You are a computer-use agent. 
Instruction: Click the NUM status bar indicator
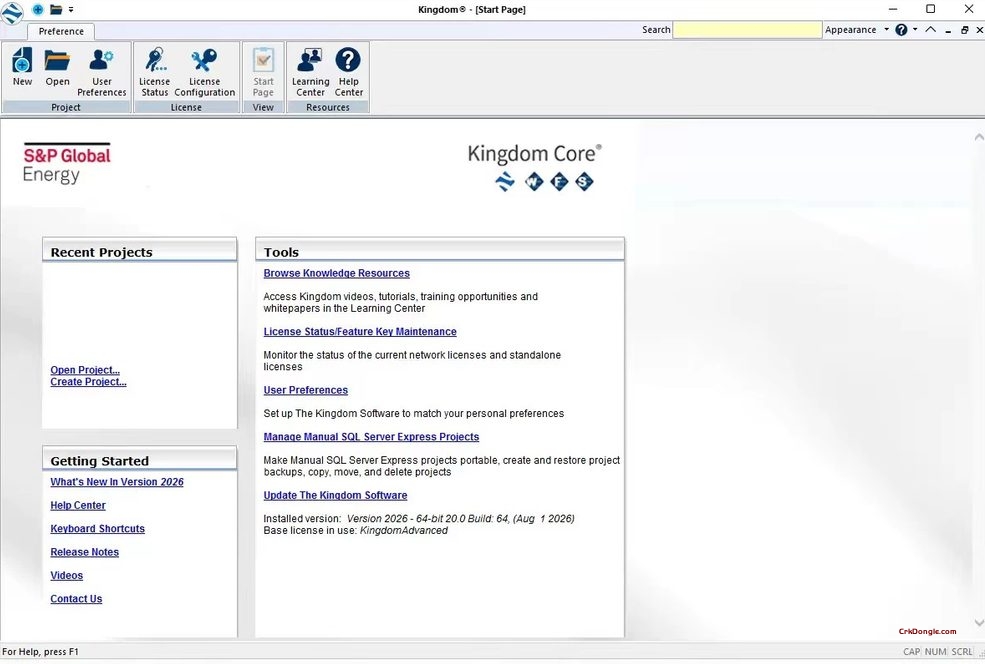click(x=935, y=651)
